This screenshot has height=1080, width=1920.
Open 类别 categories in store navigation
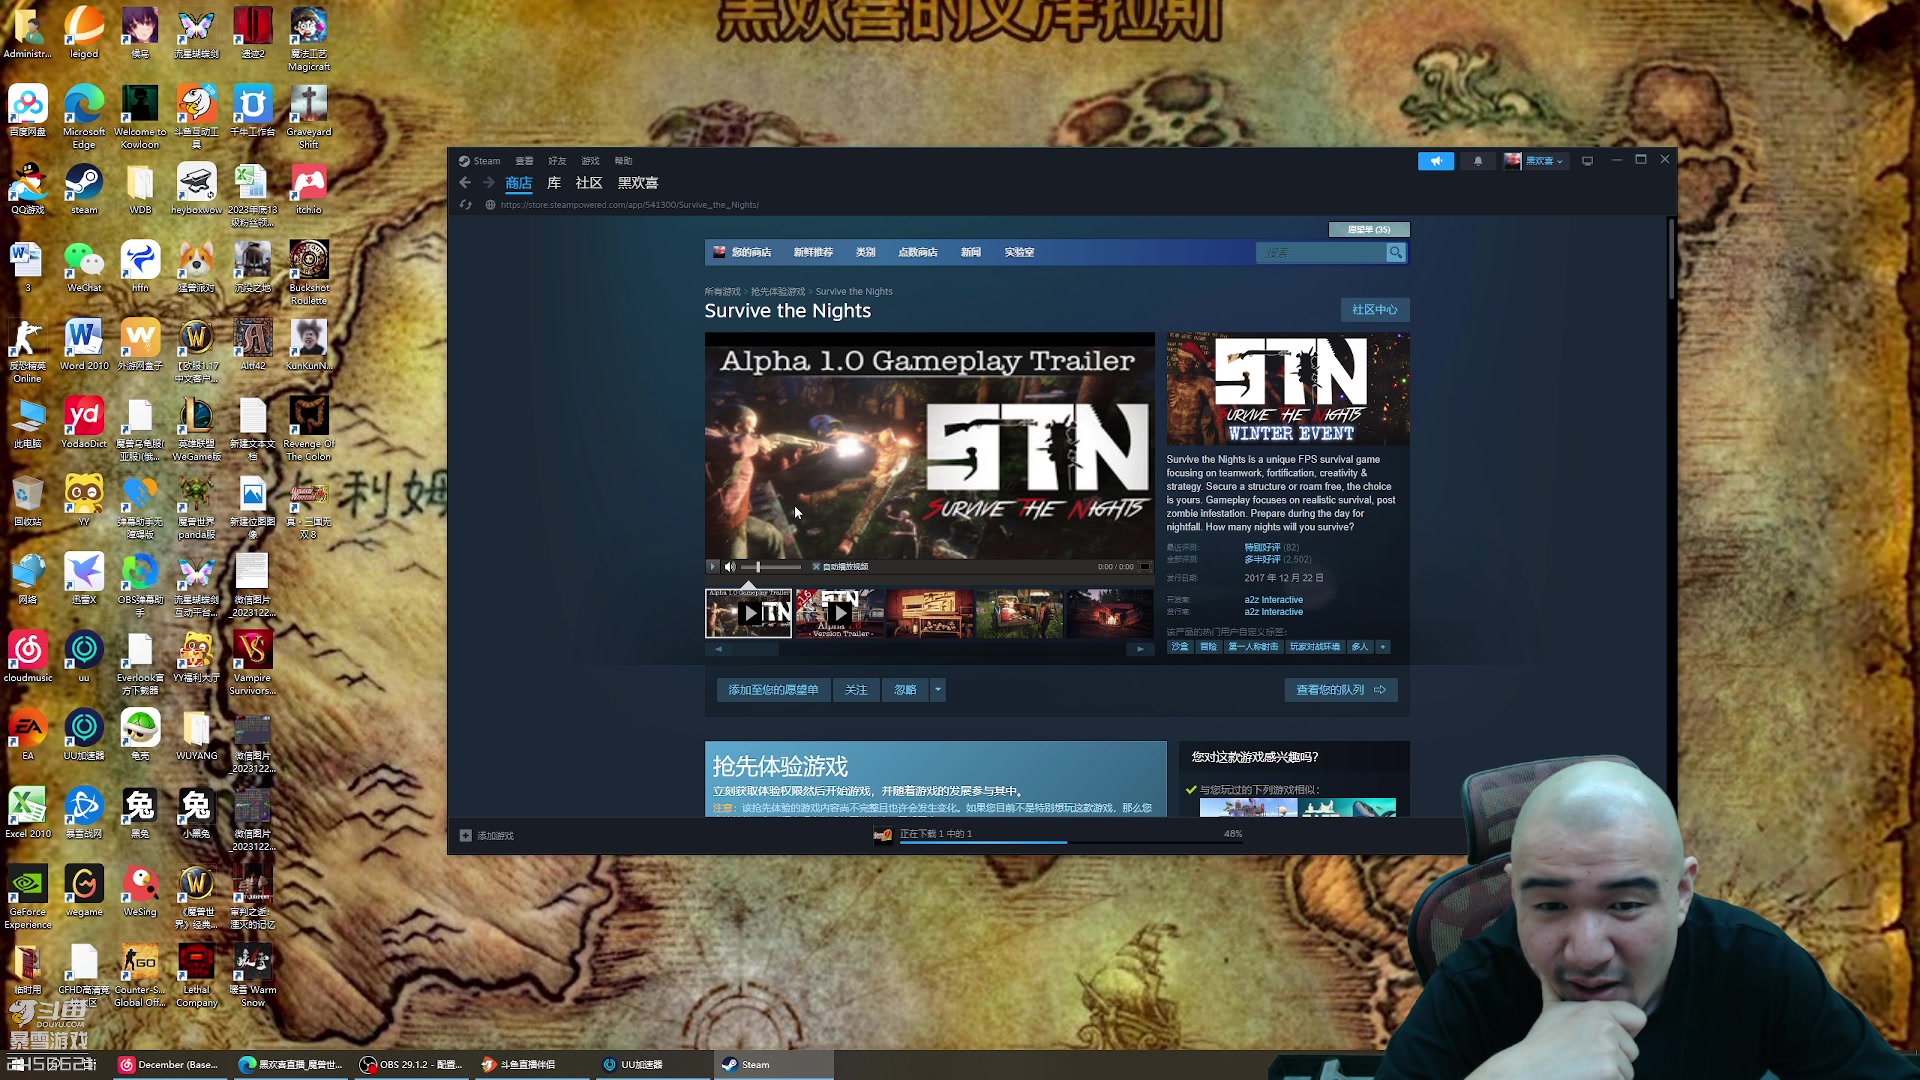(866, 253)
